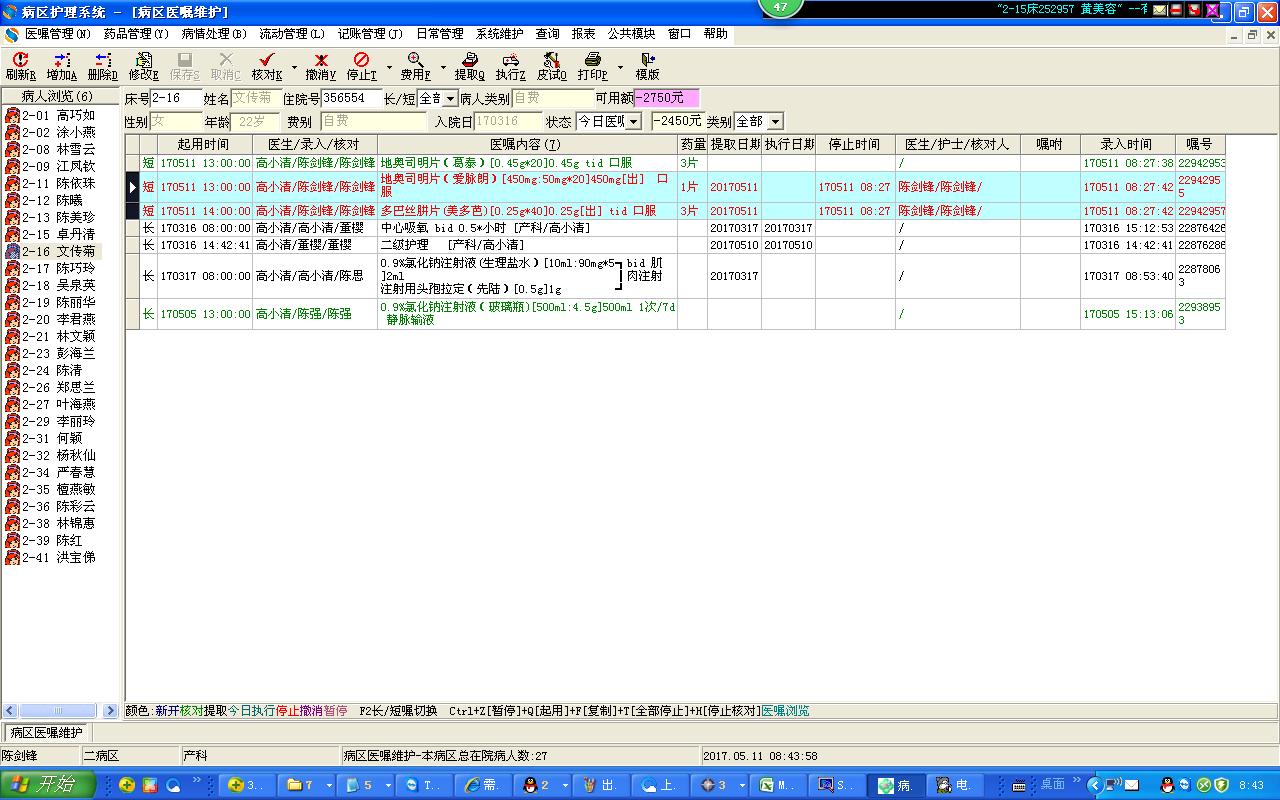Select patient 2-21 林文颖 in list
Viewport: 1280px width, 800px height.
[x=59, y=337]
